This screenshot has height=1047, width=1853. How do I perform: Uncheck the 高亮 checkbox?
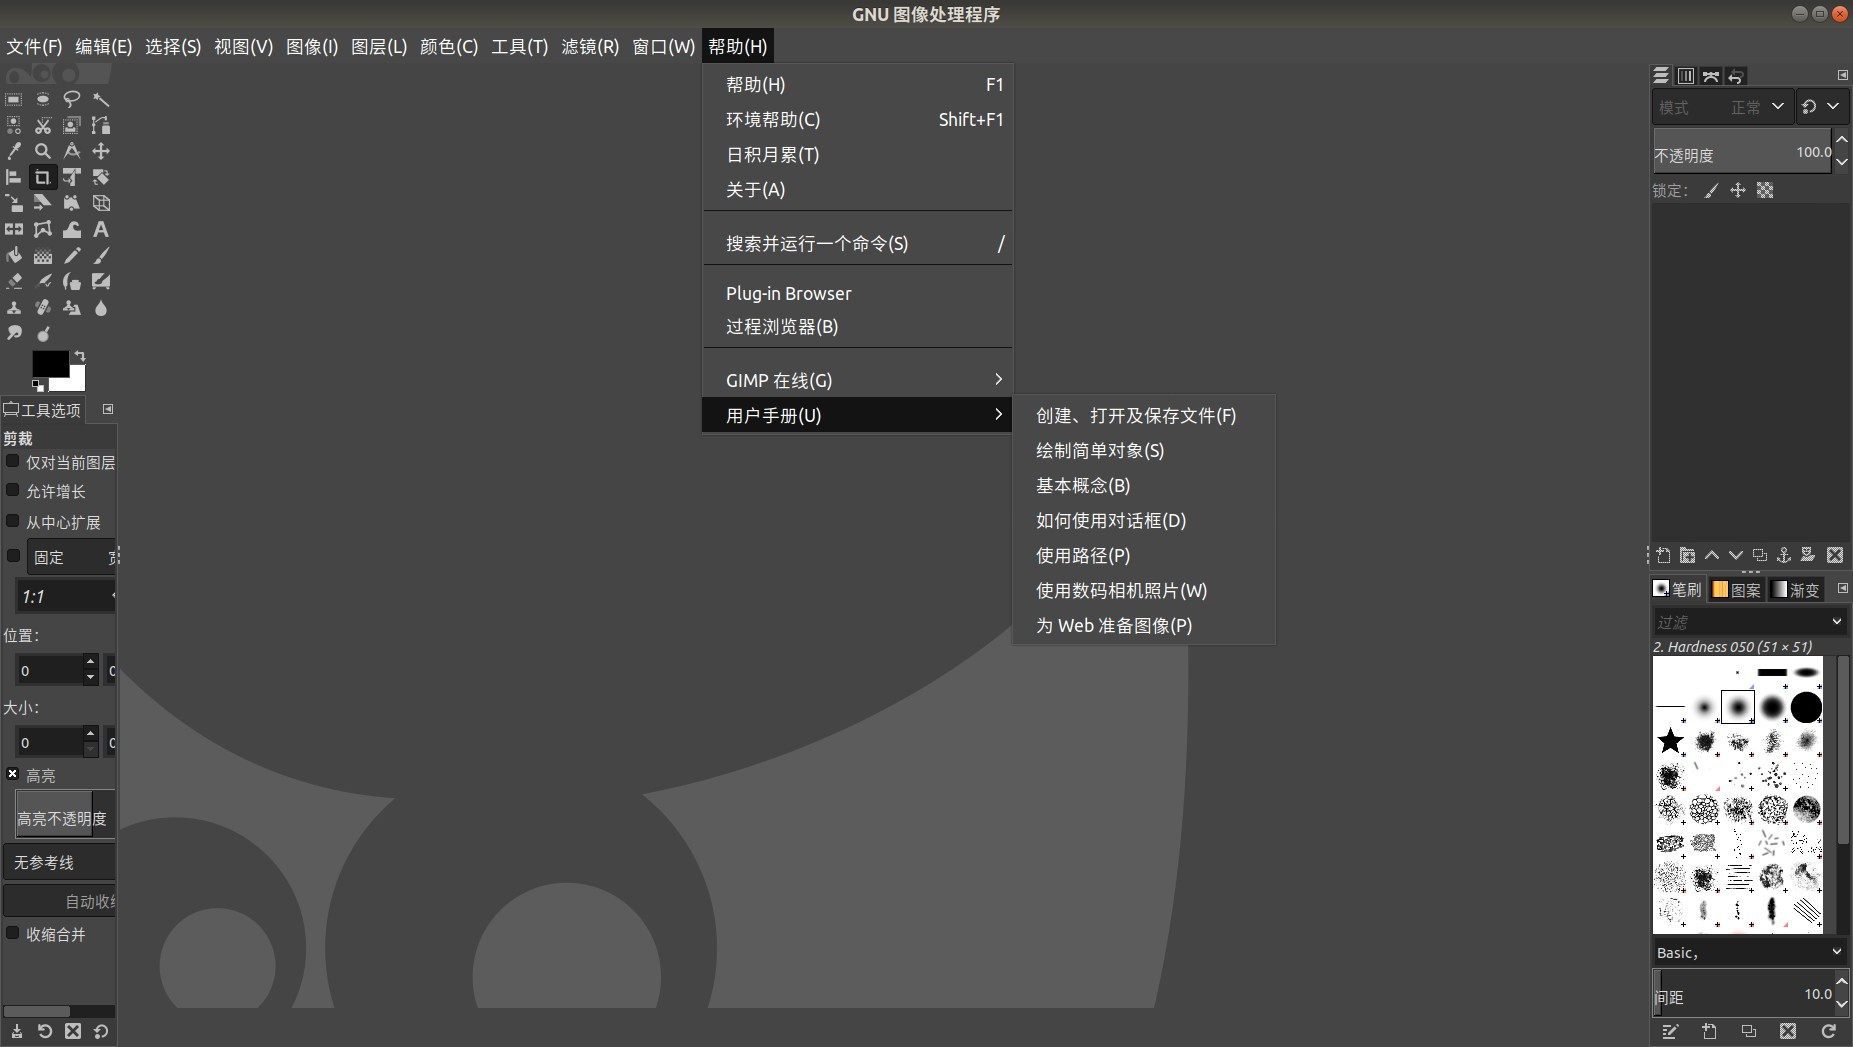(x=13, y=774)
